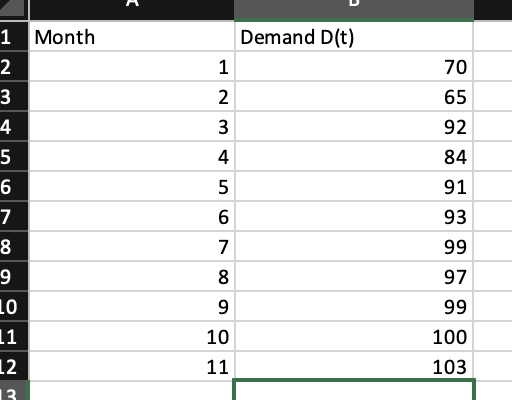
Task: Select the entire sheet using corner triangle
Action: point(12,8)
